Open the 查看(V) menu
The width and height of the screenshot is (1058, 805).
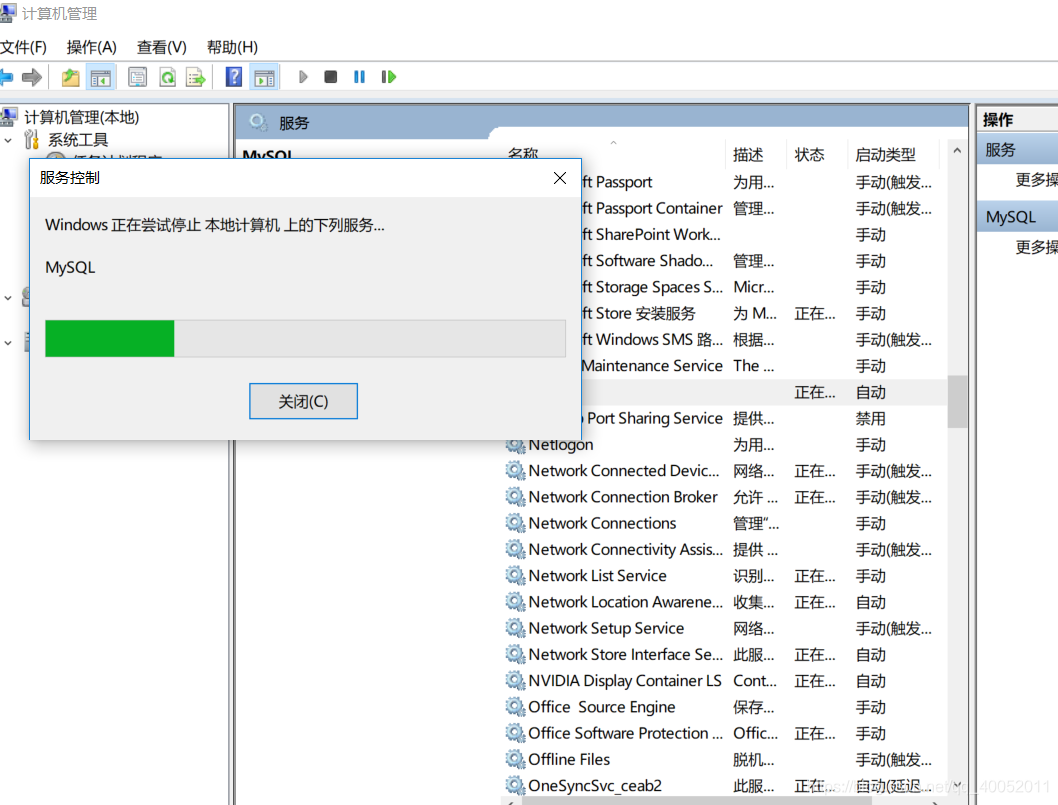(162, 47)
